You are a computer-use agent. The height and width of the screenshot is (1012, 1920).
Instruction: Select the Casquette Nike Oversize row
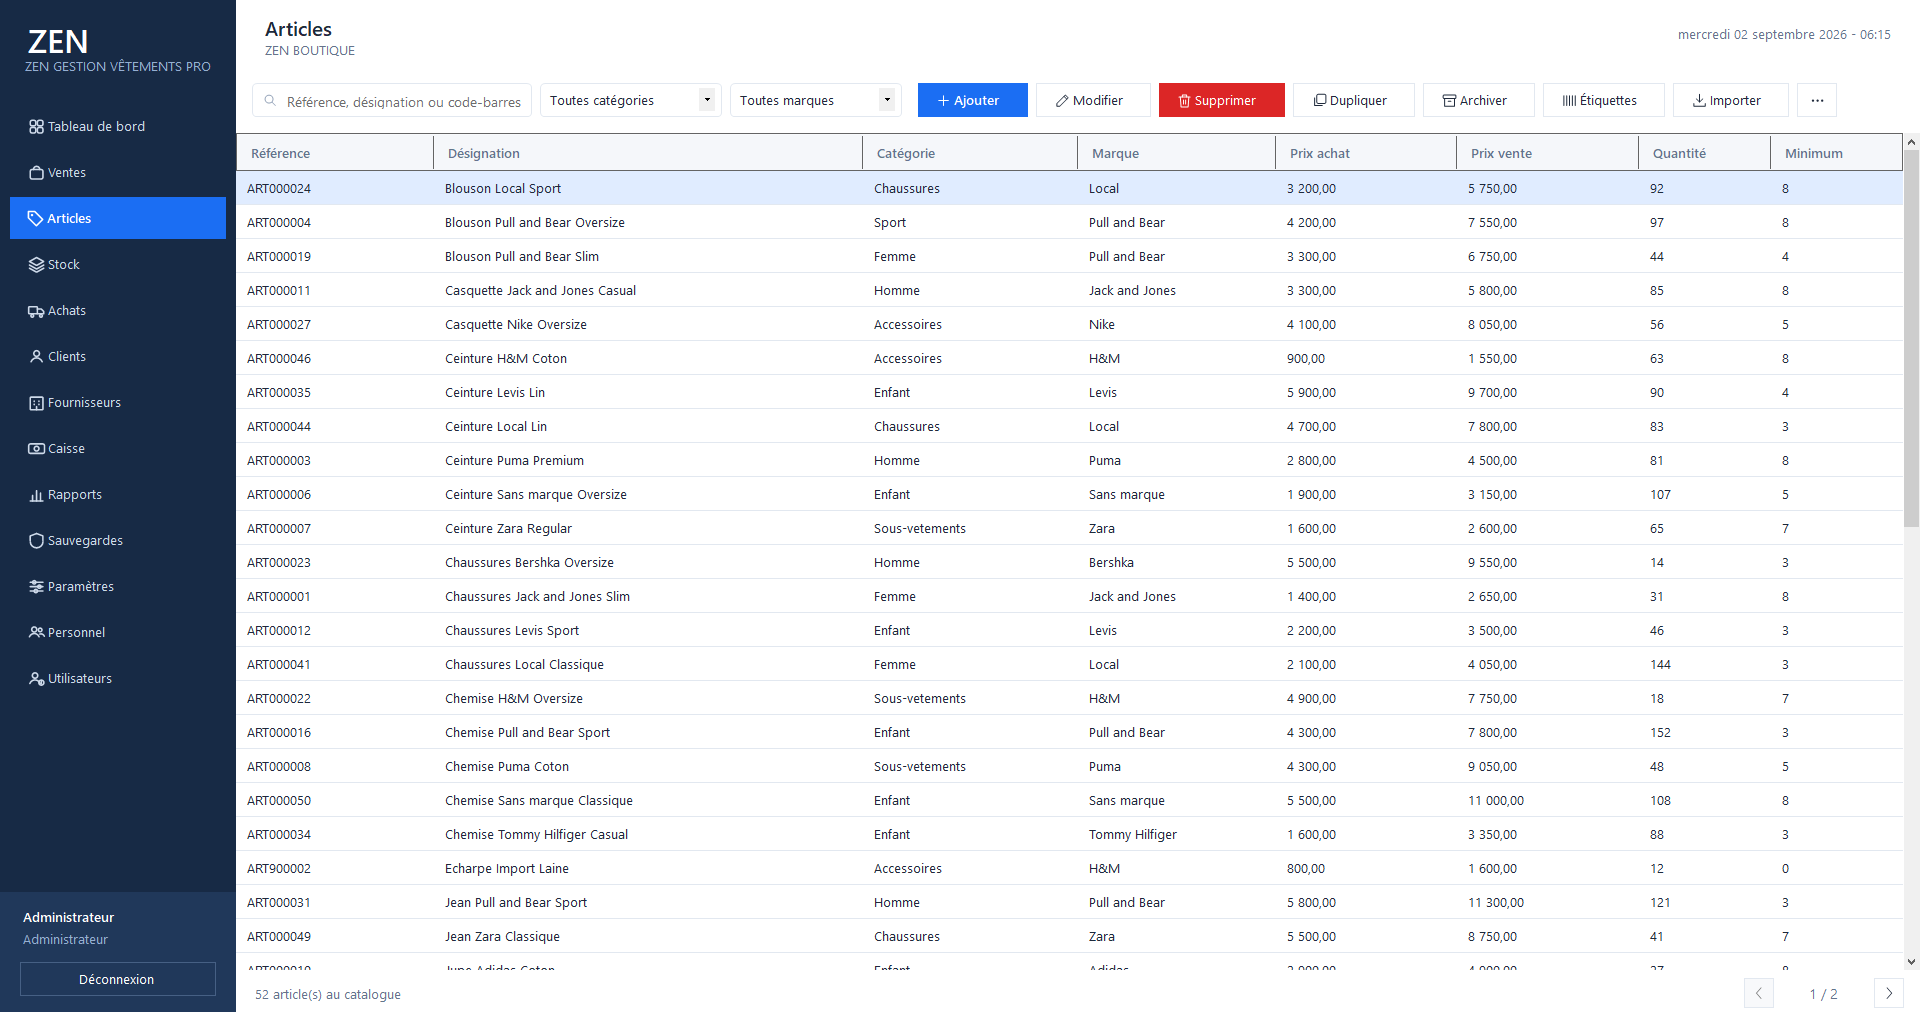pyautogui.click(x=1070, y=324)
